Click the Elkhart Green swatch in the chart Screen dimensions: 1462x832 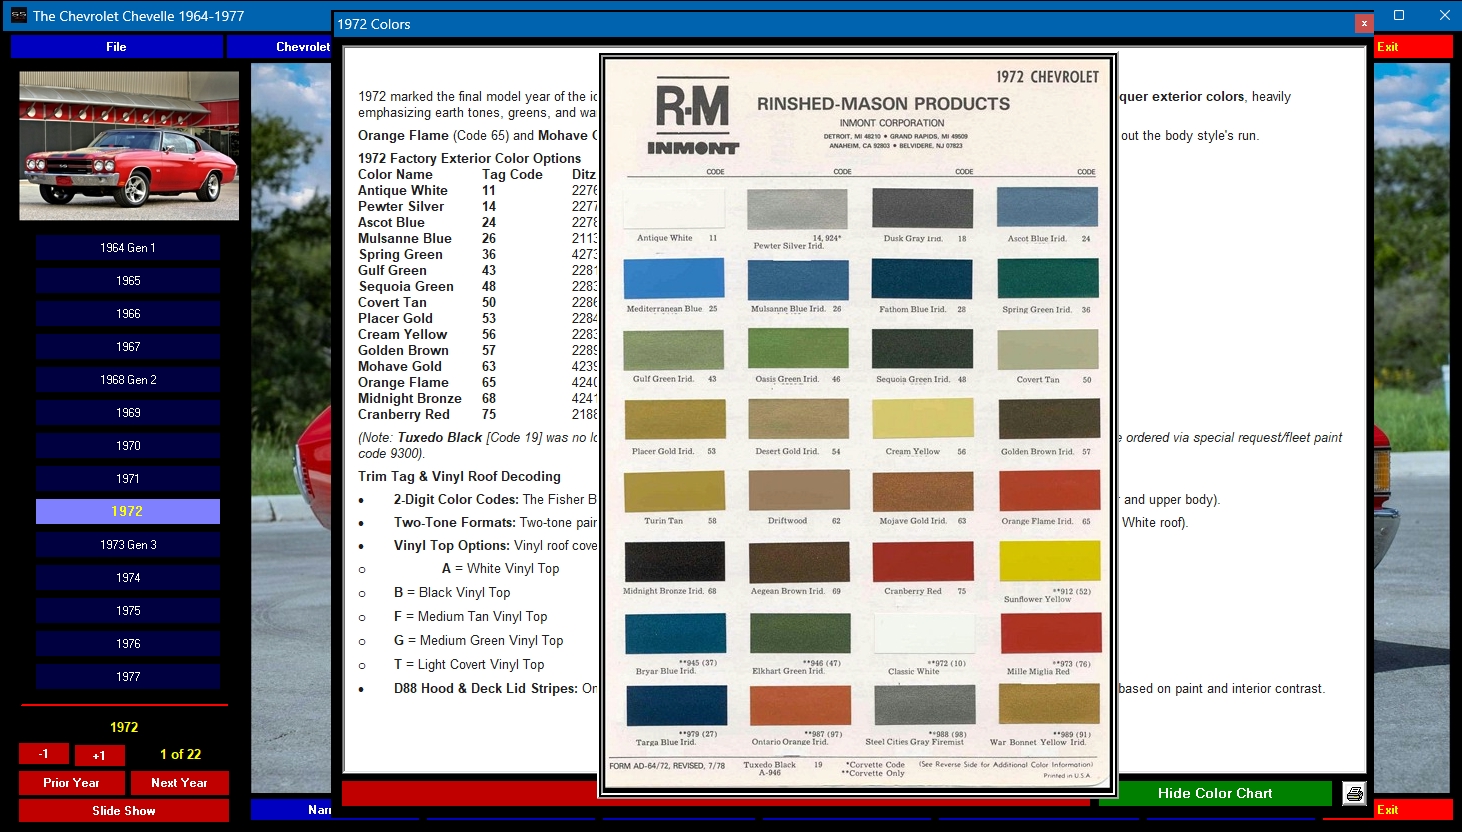(x=800, y=634)
